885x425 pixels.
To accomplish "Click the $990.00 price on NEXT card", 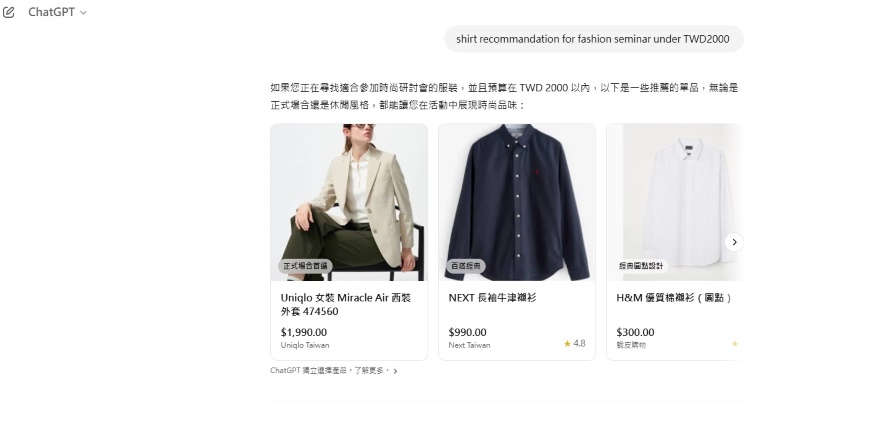I will point(467,332).
